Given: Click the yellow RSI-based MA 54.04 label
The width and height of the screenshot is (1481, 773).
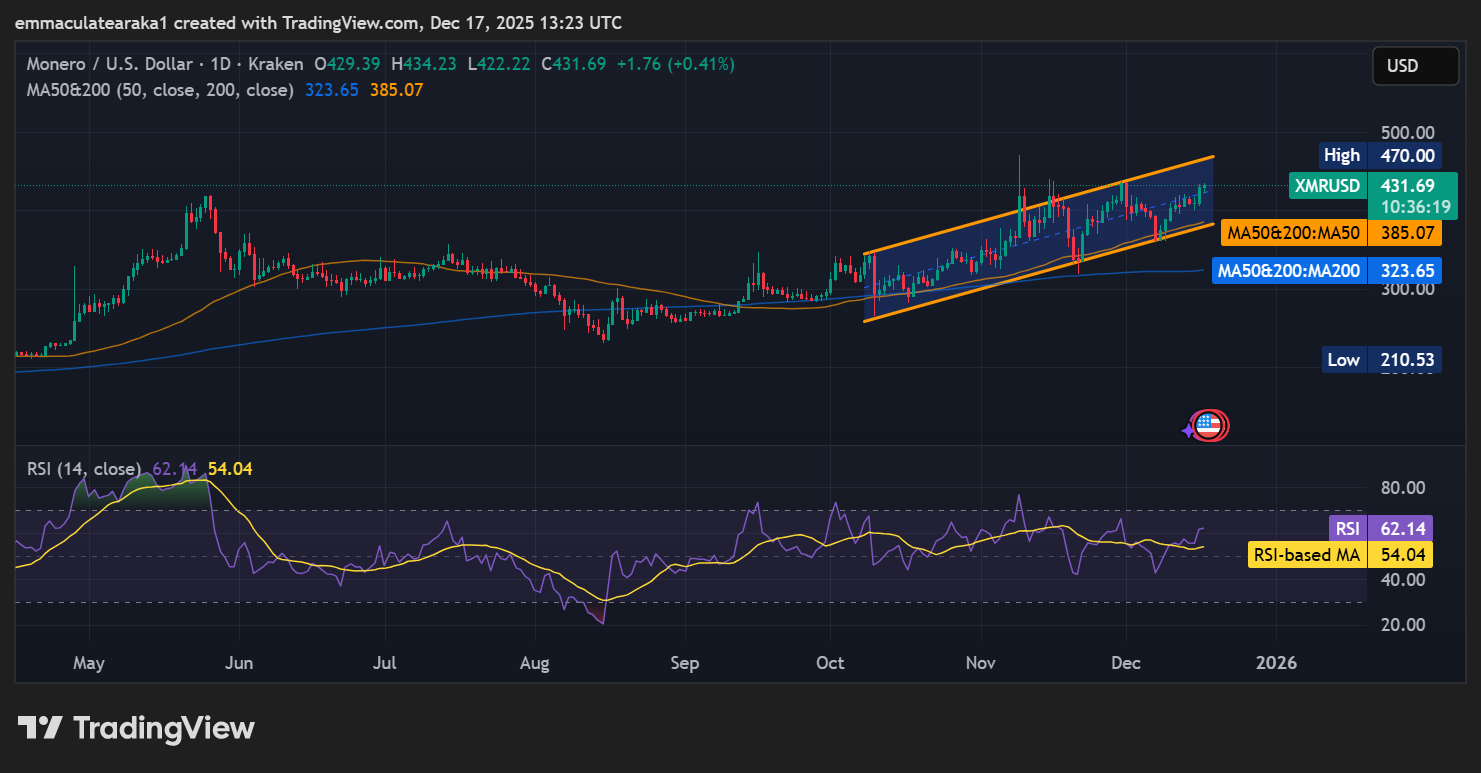Looking at the screenshot, I should [x=1340, y=555].
